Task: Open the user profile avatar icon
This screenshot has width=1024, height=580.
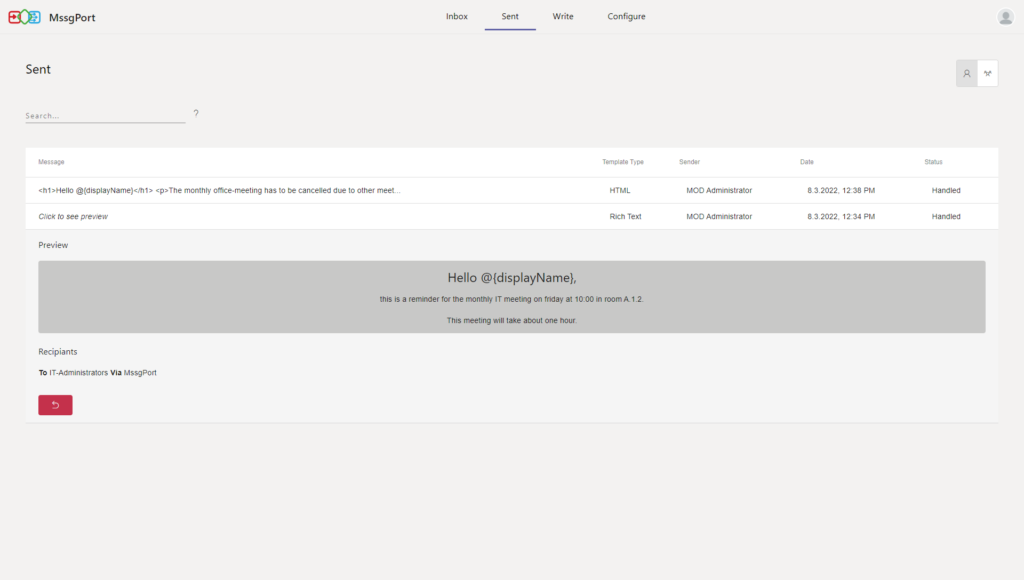Action: click(x=1006, y=16)
